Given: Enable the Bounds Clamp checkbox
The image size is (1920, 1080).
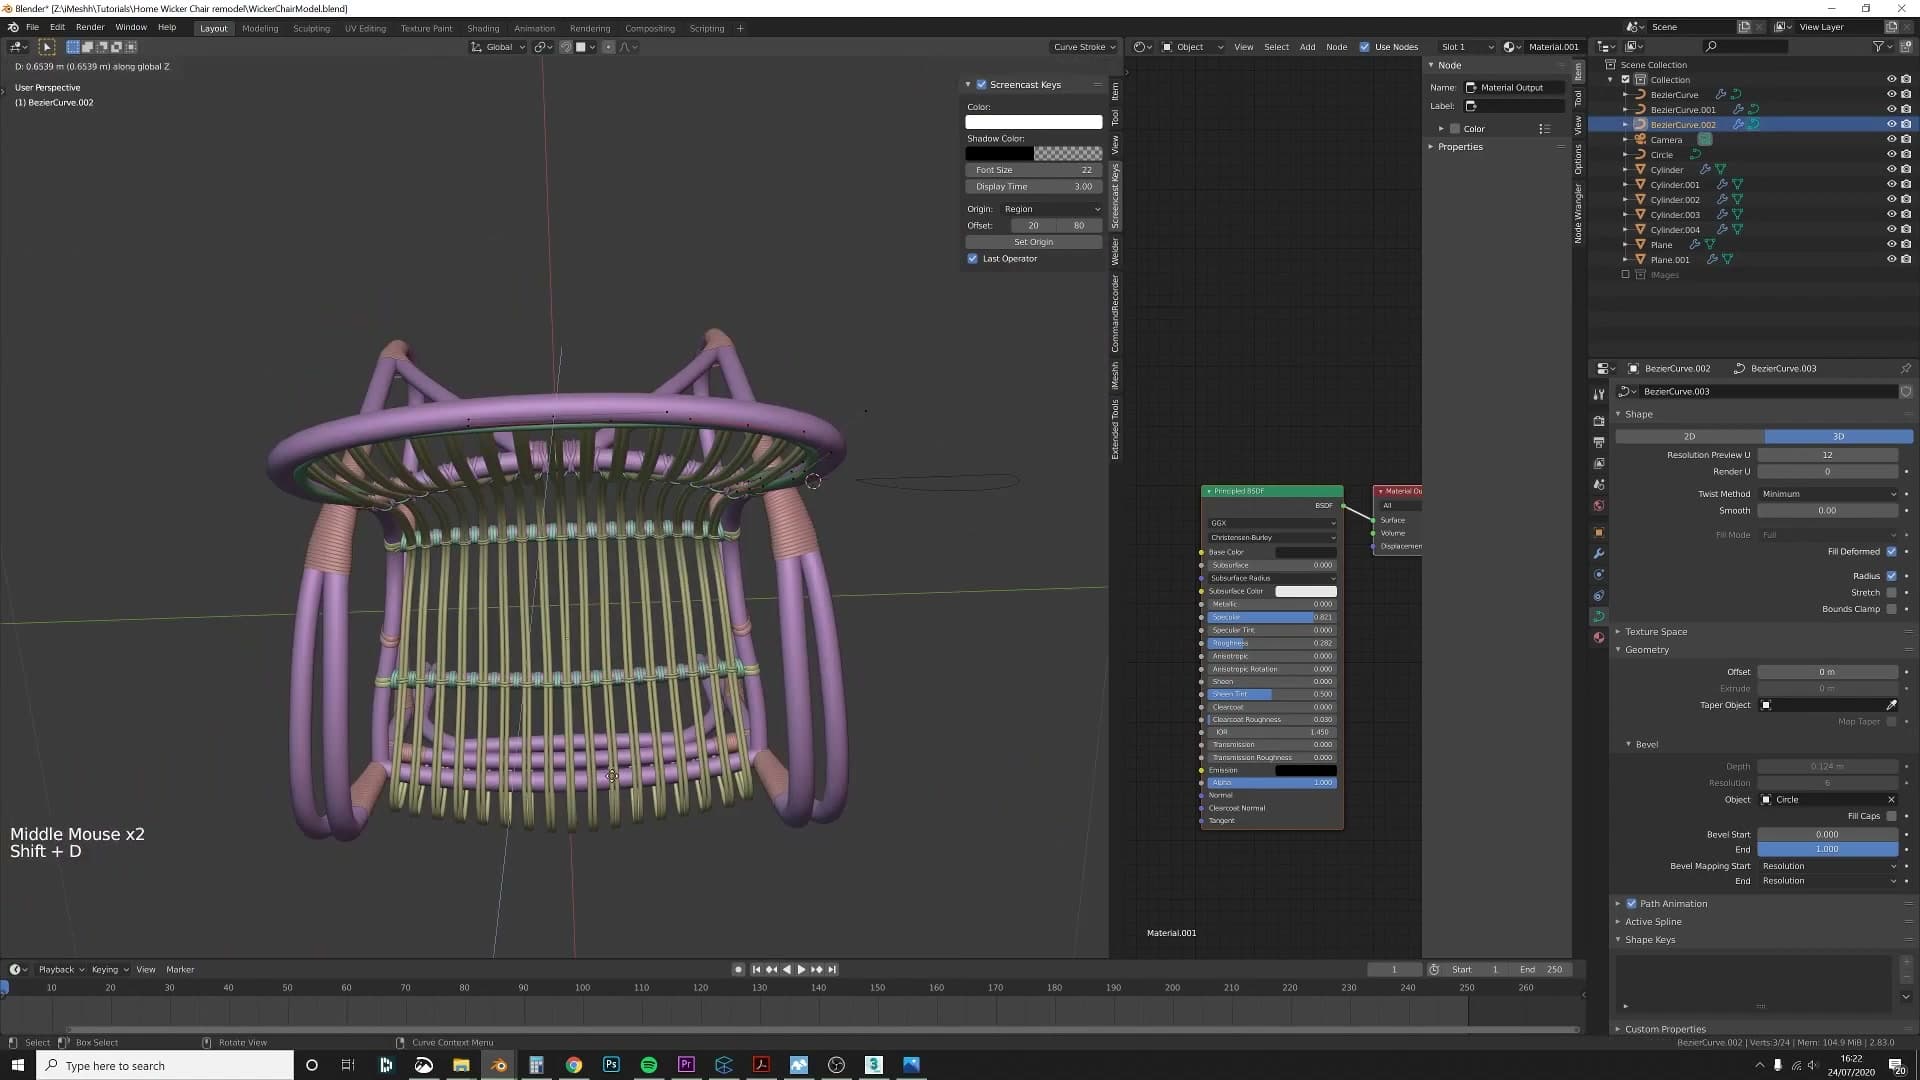Looking at the screenshot, I should (1891, 609).
